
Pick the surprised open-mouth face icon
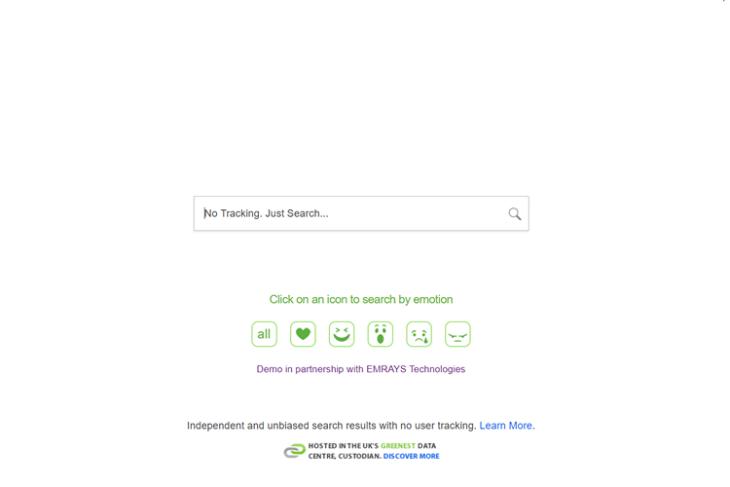pos(380,334)
